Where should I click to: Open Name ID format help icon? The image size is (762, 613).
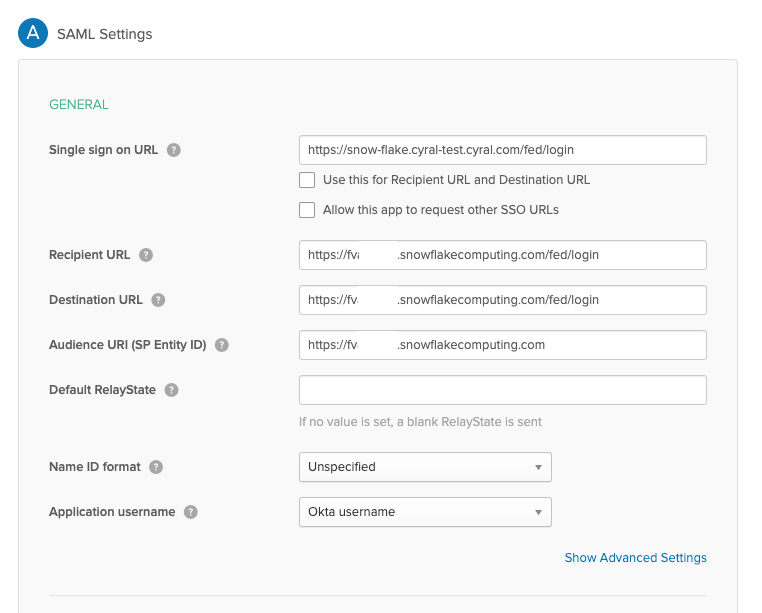point(156,467)
